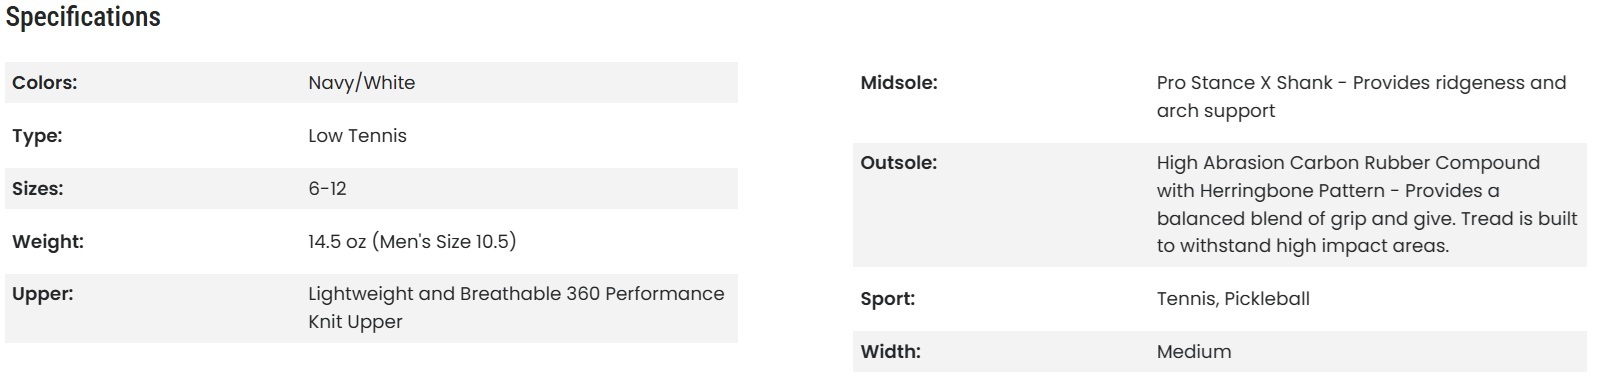
Task: Click the Performance Knit Upper description
Action: click(x=516, y=308)
